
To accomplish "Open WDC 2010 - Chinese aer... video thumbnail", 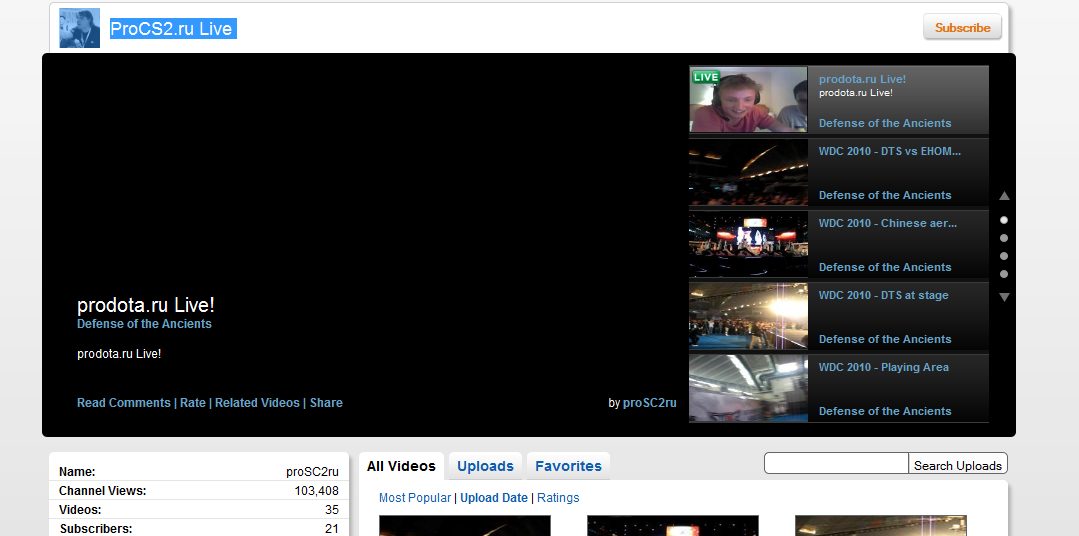I will pos(748,244).
